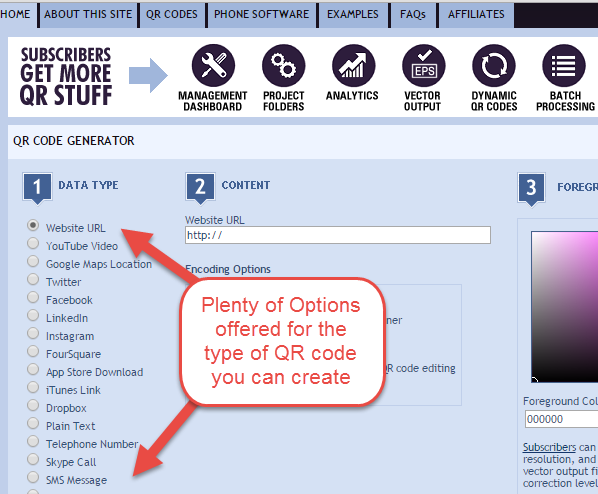Select the Plain Text radio button
The width and height of the screenshot is (598, 494).
[33, 423]
